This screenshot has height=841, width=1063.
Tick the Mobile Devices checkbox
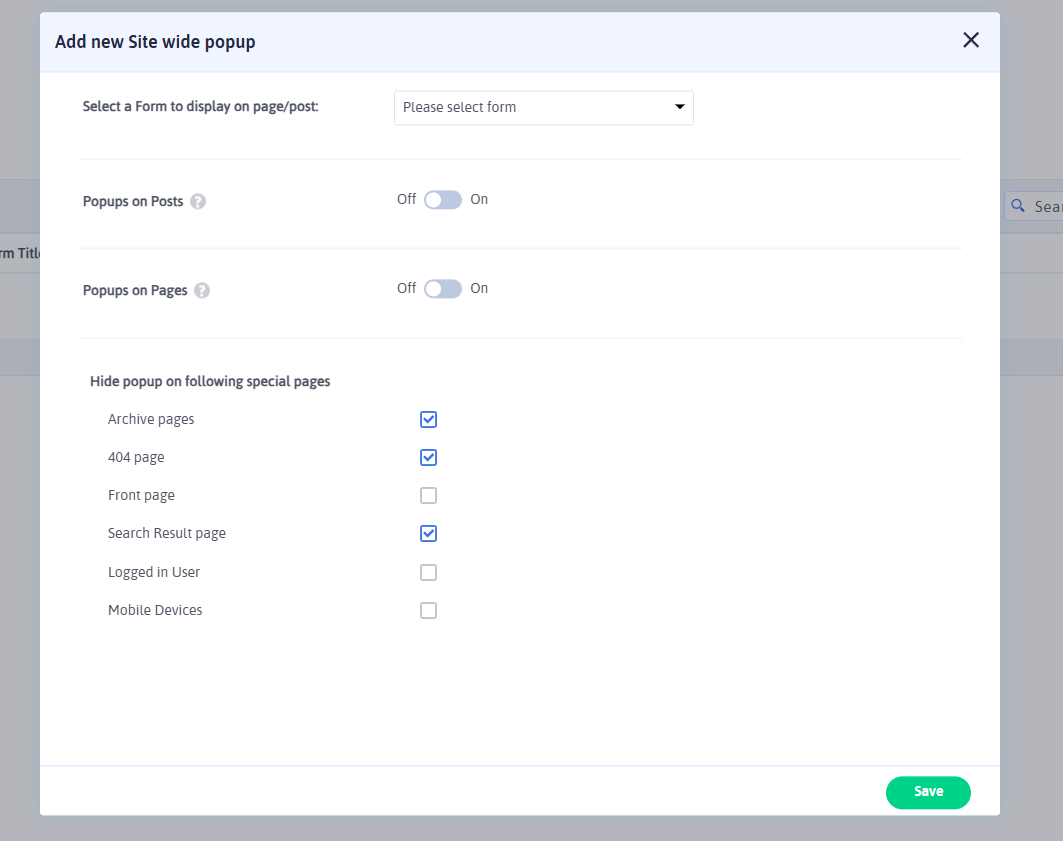point(429,611)
